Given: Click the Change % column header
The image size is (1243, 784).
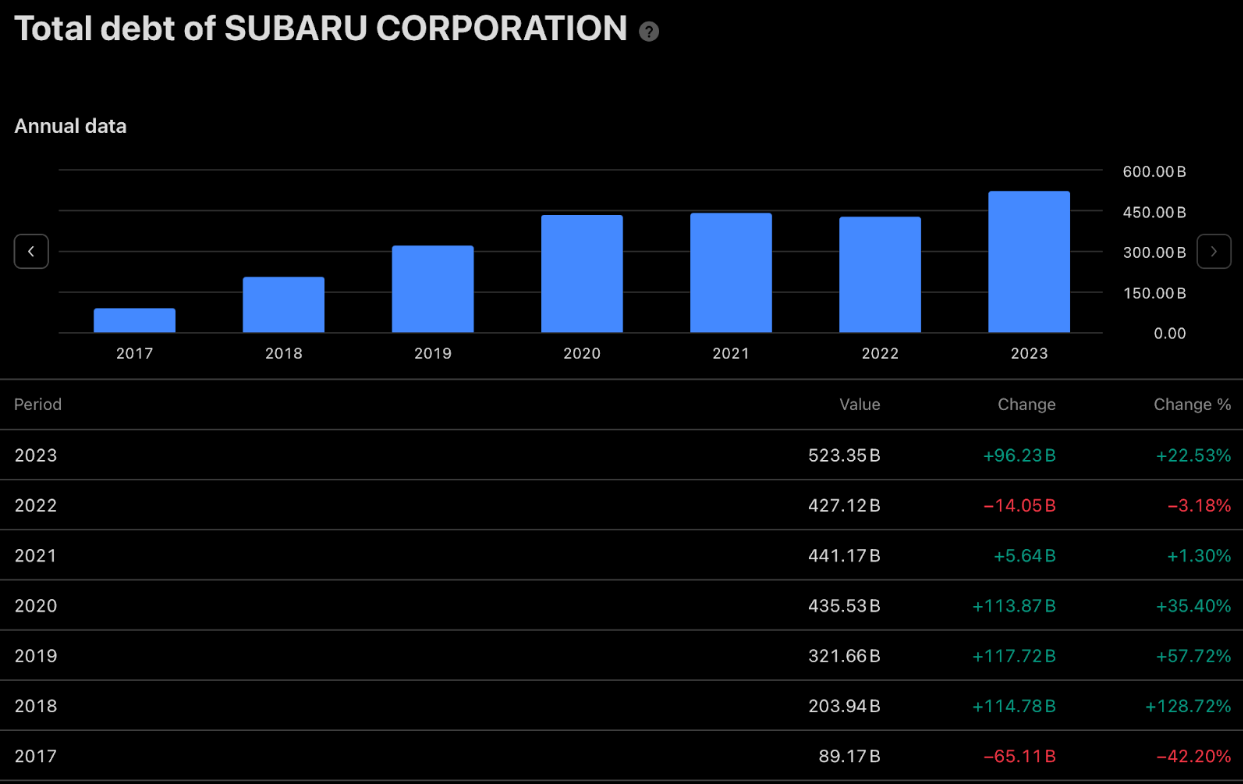Looking at the screenshot, I should (x=1192, y=405).
